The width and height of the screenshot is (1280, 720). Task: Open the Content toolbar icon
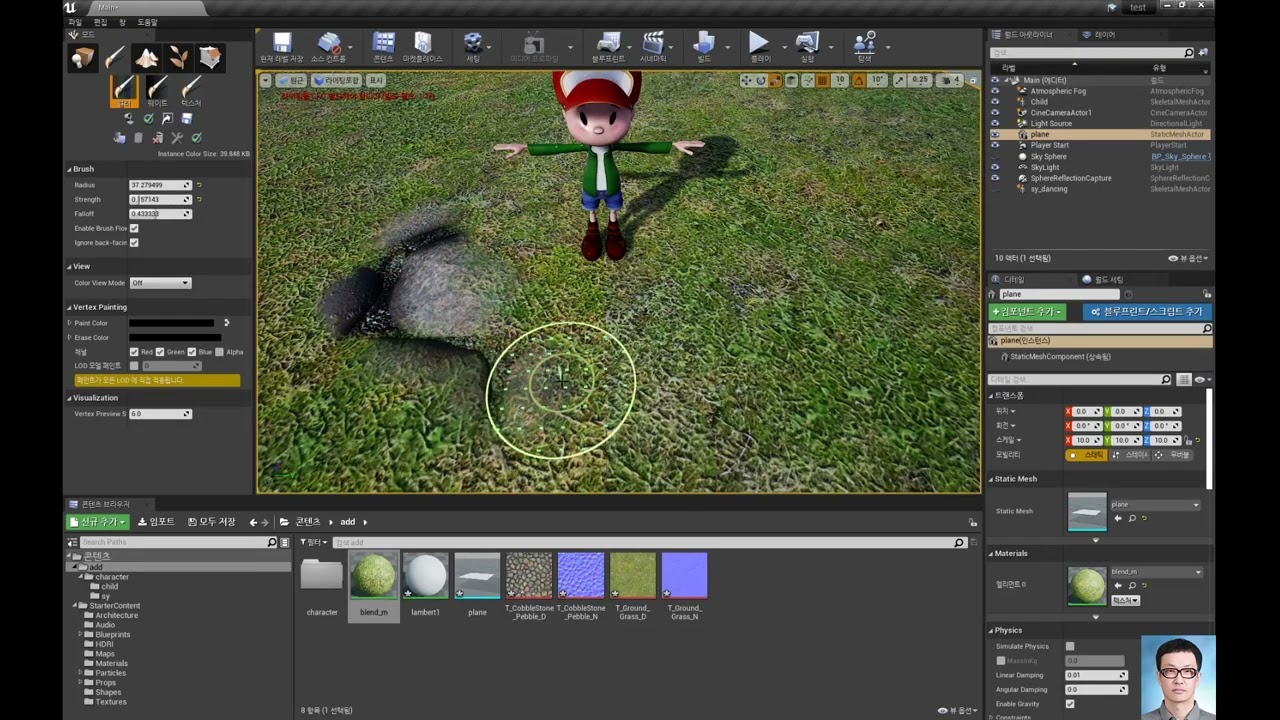[383, 46]
